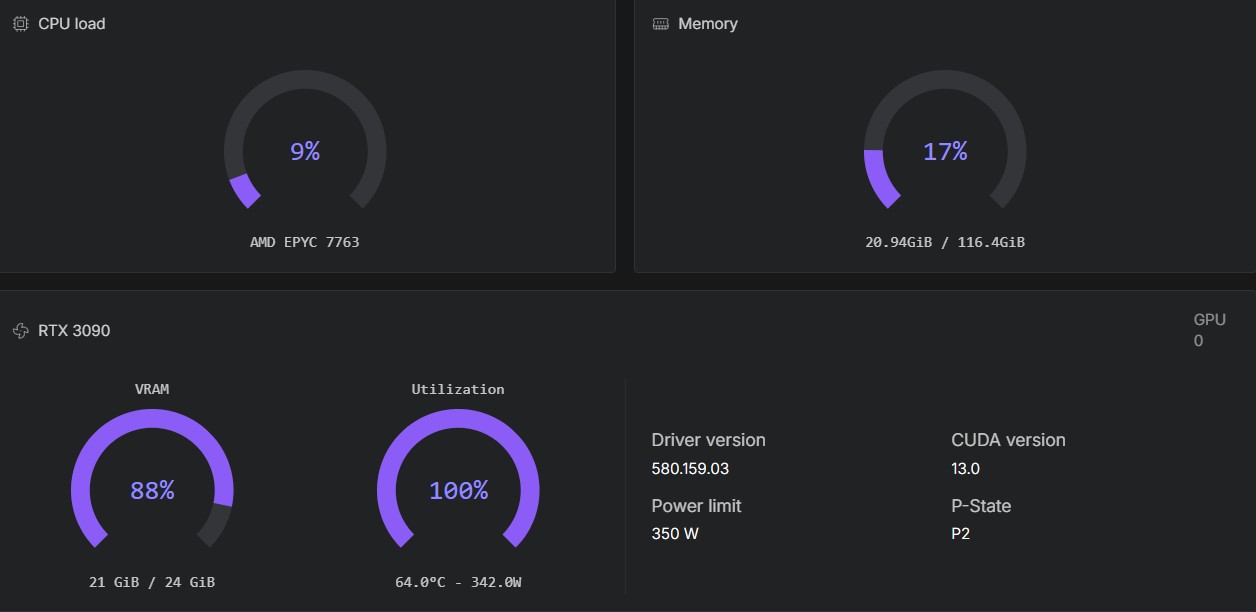The height and width of the screenshot is (612, 1256).
Task: Click the 20.94GiB / 116.4GiB memory value
Action: click(945, 242)
